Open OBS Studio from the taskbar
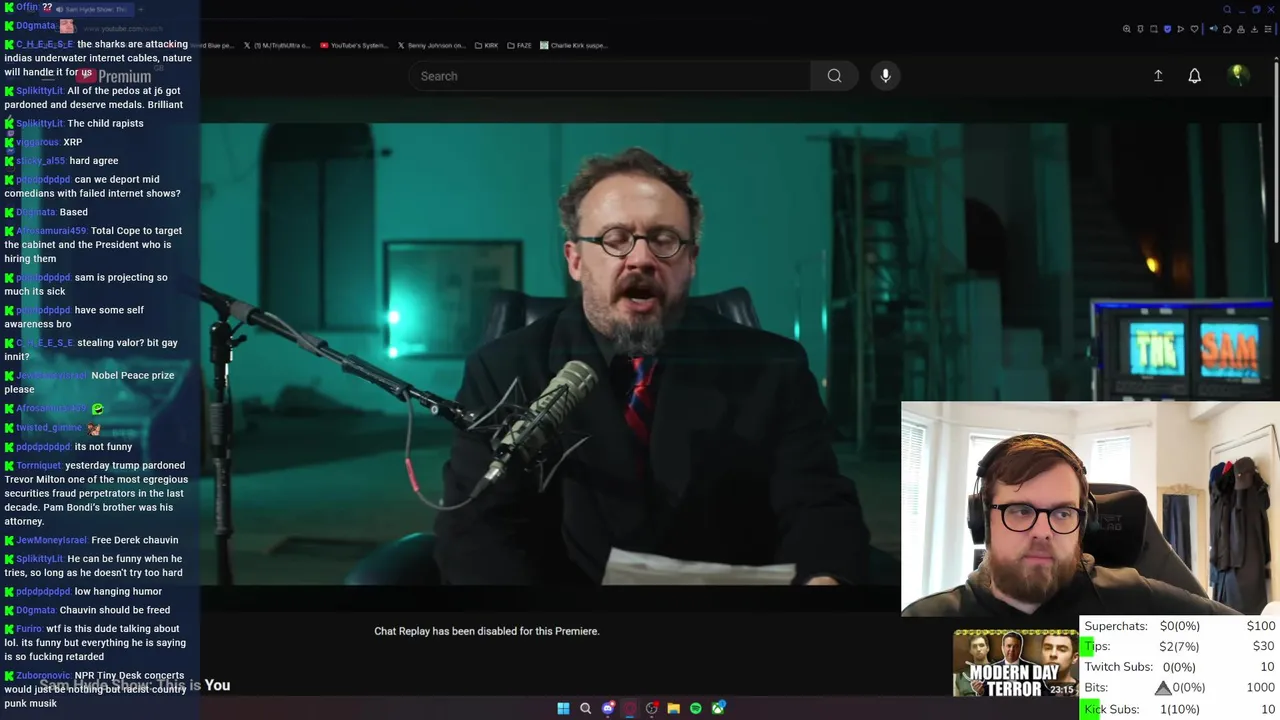 (x=652, y=708)
